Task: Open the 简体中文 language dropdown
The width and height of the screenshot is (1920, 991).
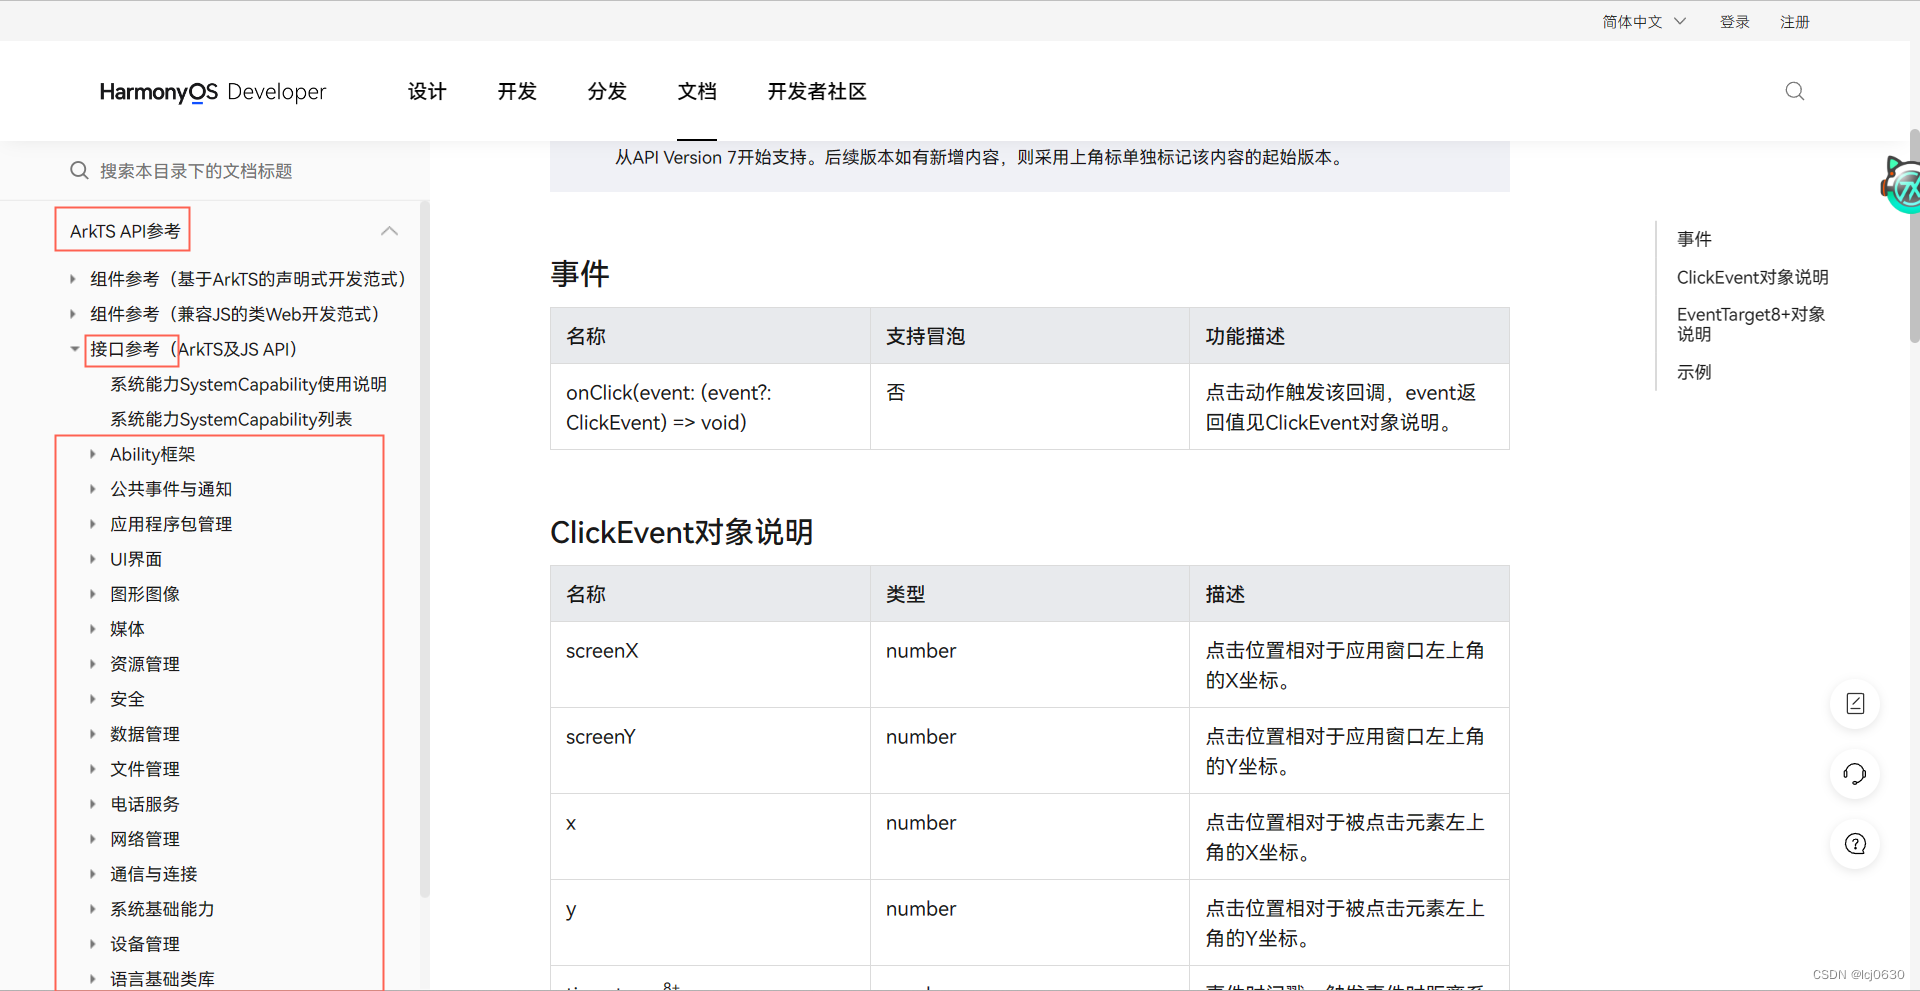Action: point(1644,22)
